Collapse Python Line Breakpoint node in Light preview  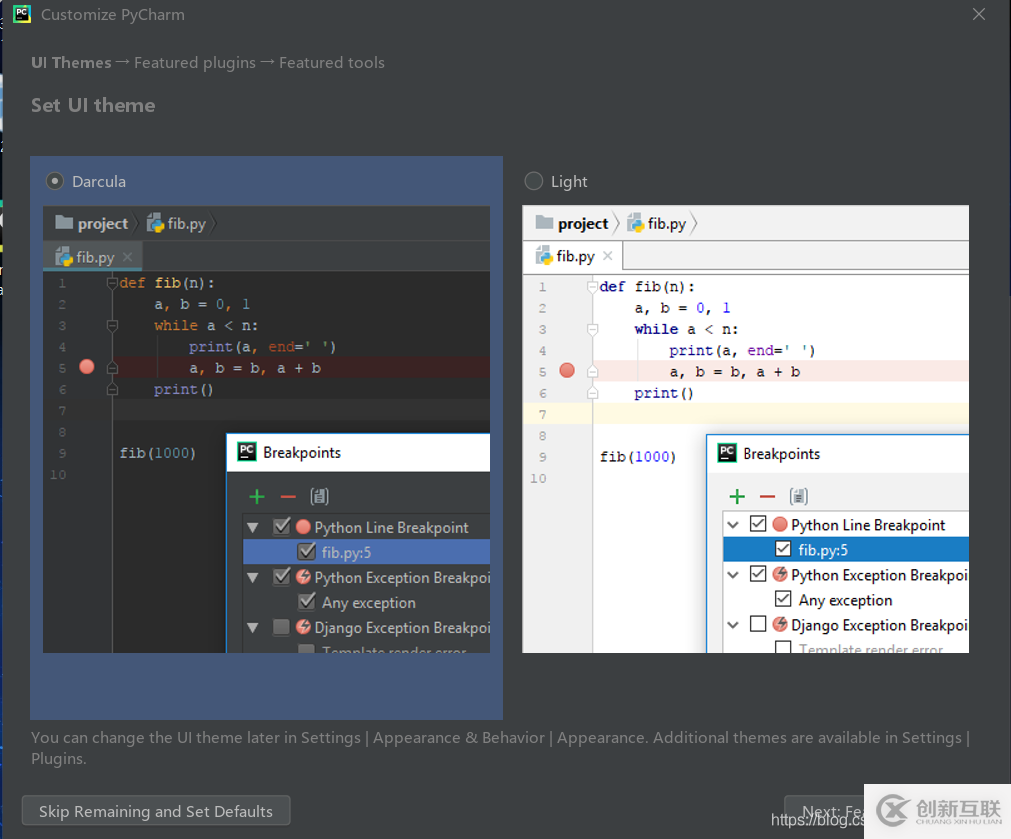(x=733, y=524)
